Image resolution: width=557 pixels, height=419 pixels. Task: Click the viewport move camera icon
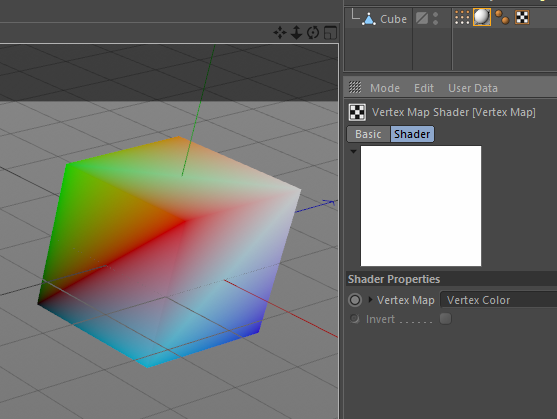pos(280,33)
